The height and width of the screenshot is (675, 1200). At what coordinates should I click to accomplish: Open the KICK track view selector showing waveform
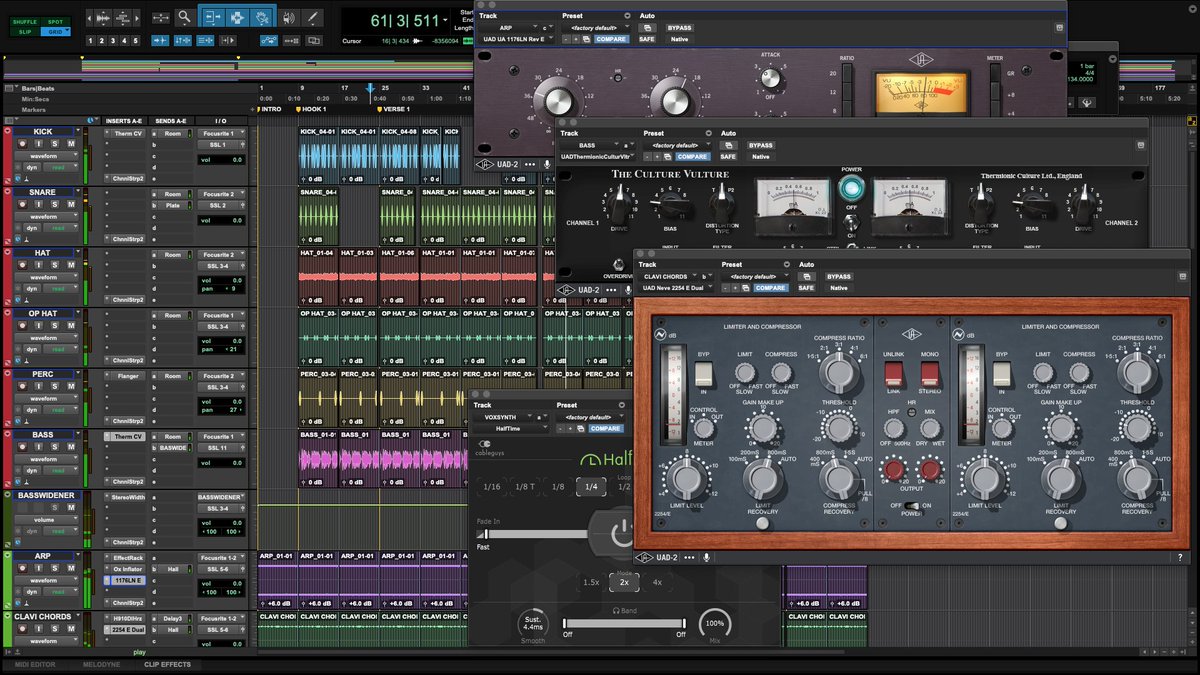click(47, 156)
